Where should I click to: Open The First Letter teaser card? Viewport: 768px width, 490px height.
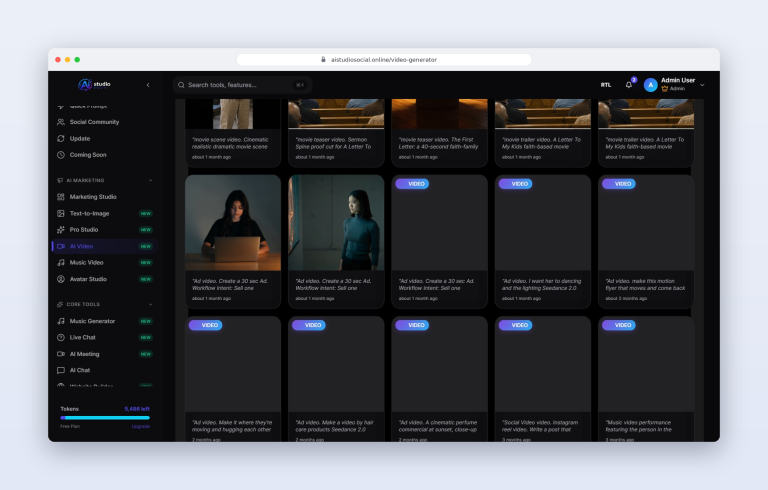(x=440, y=133)
